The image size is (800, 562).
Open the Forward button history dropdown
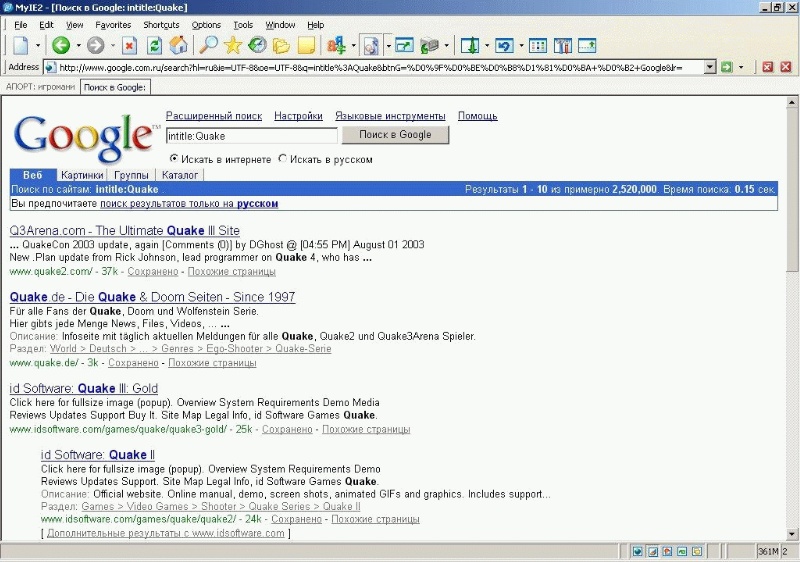click(x=113, y=46)
